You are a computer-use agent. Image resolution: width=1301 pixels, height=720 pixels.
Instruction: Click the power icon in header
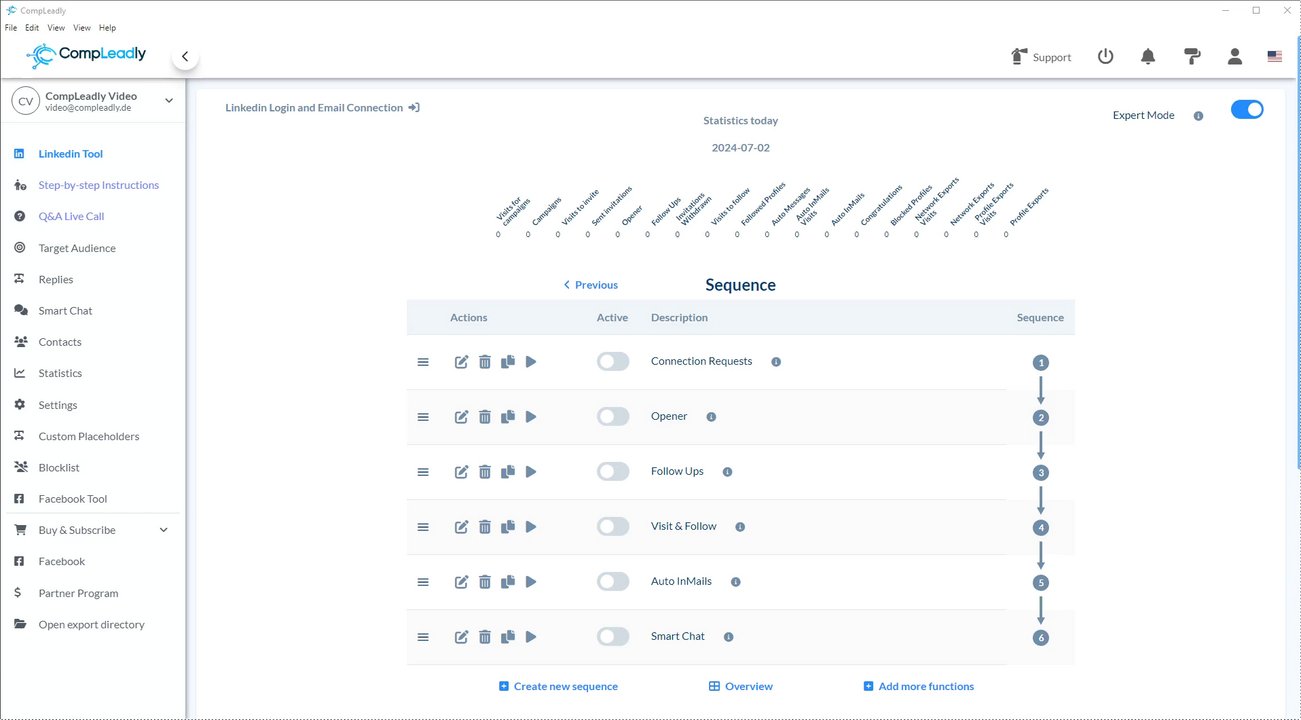pyautogui.click(x=1105, y=57)
